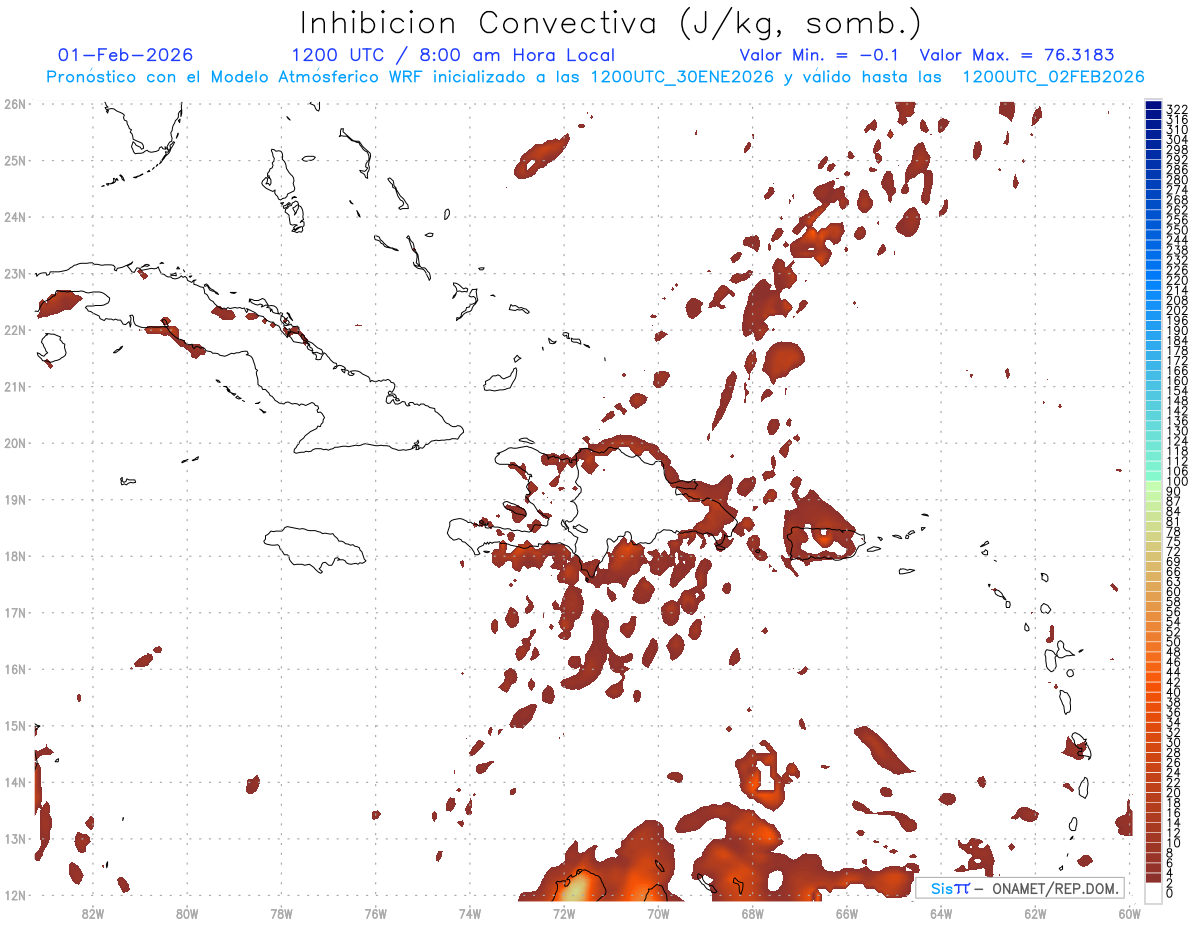Click the '76W' longitude label
The height and width of the screenshot is (927, 1200).
[x=375, y=912]
